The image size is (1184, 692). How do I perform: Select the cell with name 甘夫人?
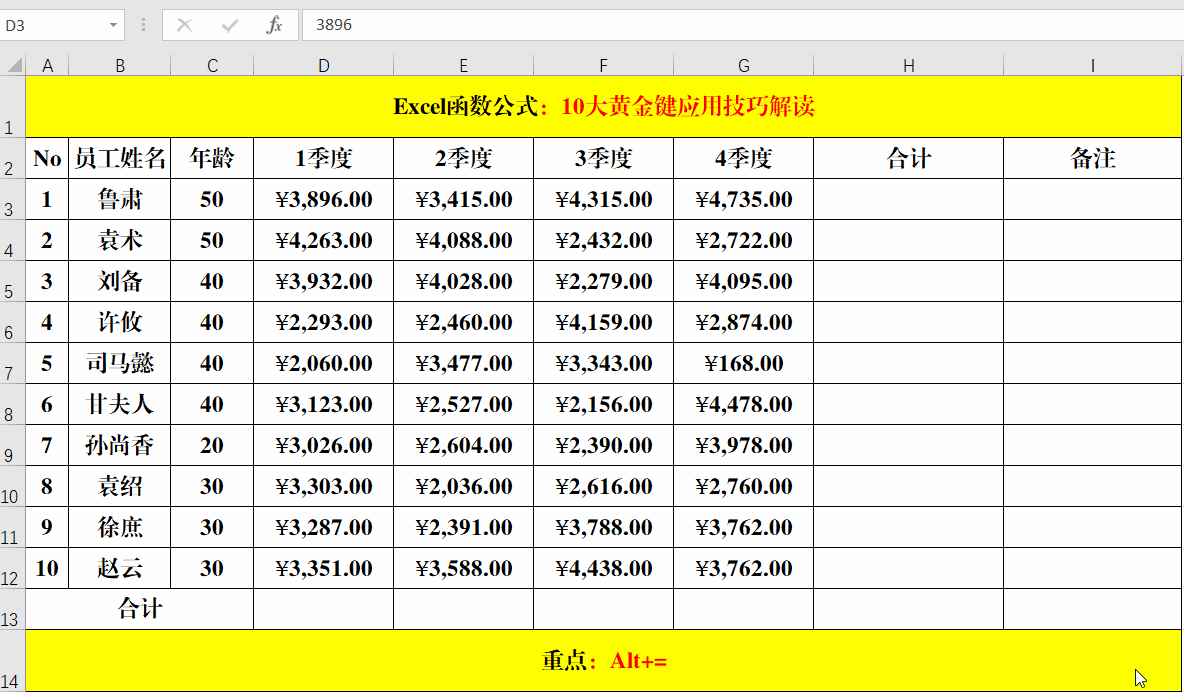point(120,404)
